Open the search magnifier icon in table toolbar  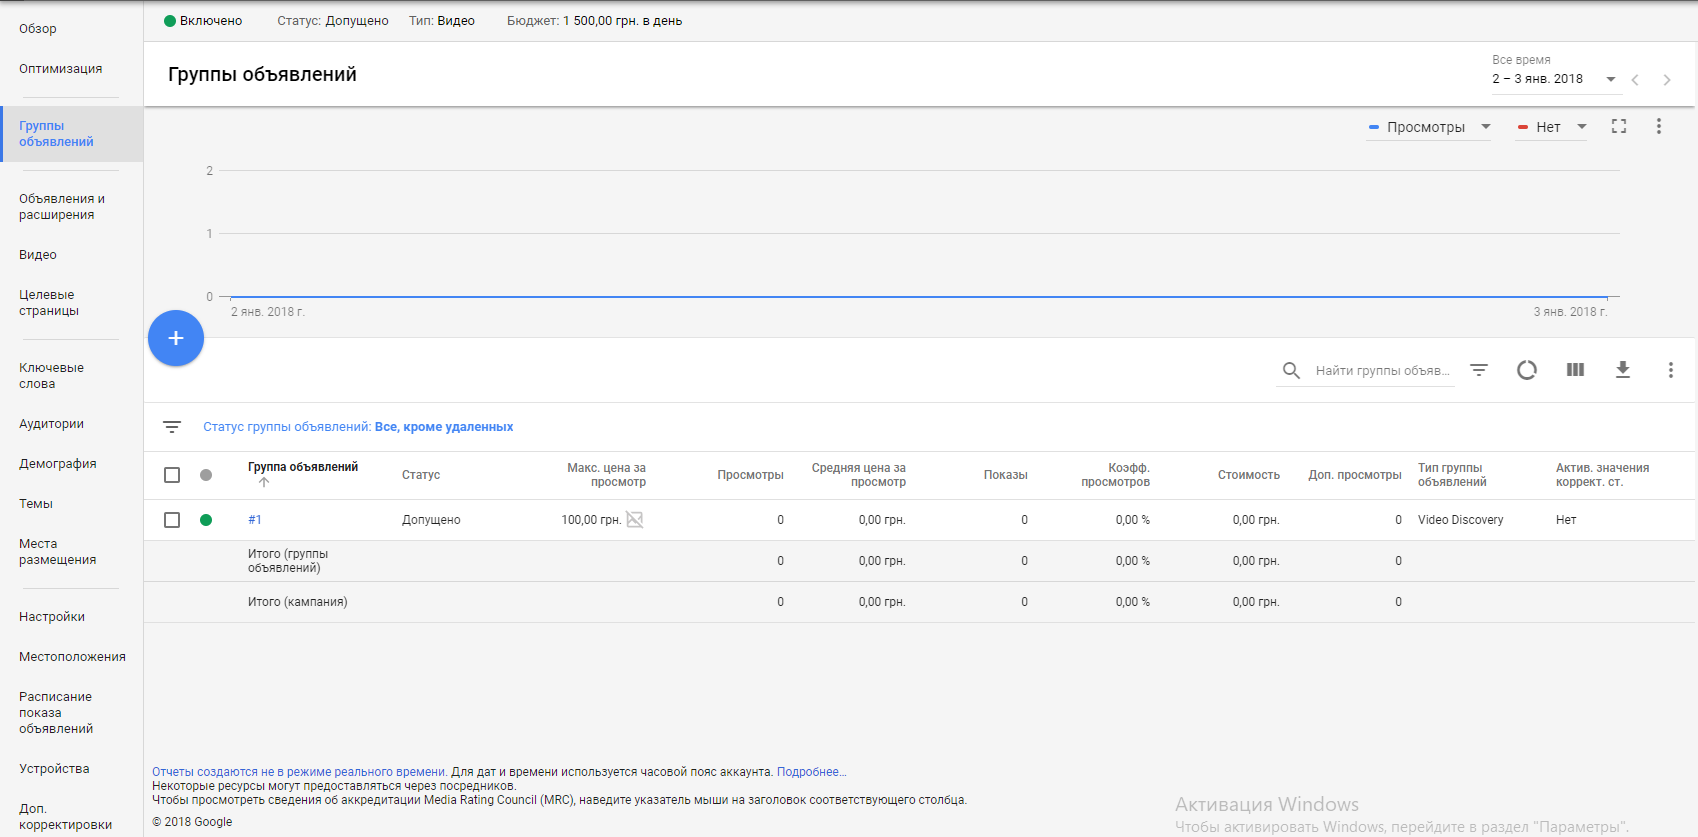(1291, 371)
